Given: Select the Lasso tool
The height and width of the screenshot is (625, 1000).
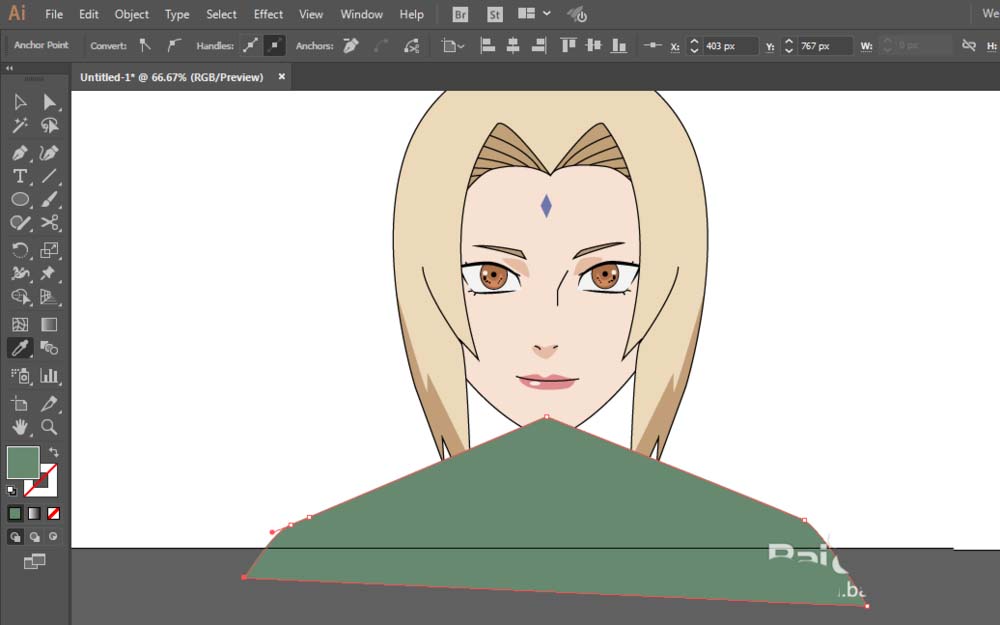Looking at the screenshot, I should click(x=49, y=126).
